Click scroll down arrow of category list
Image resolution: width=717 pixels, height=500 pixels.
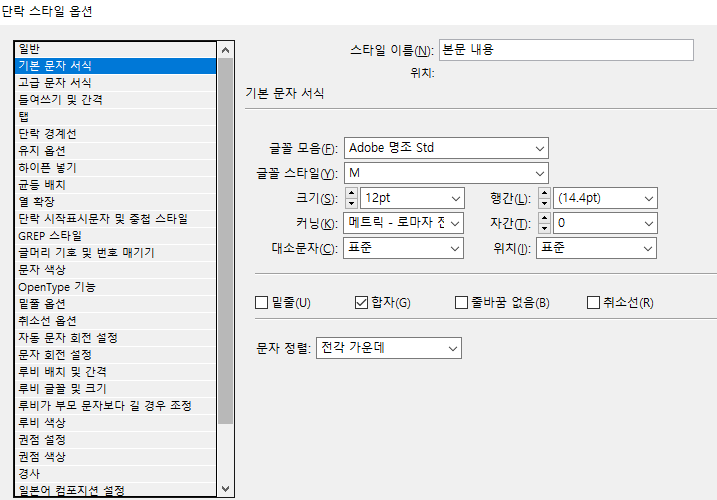[x=225, y=489]
